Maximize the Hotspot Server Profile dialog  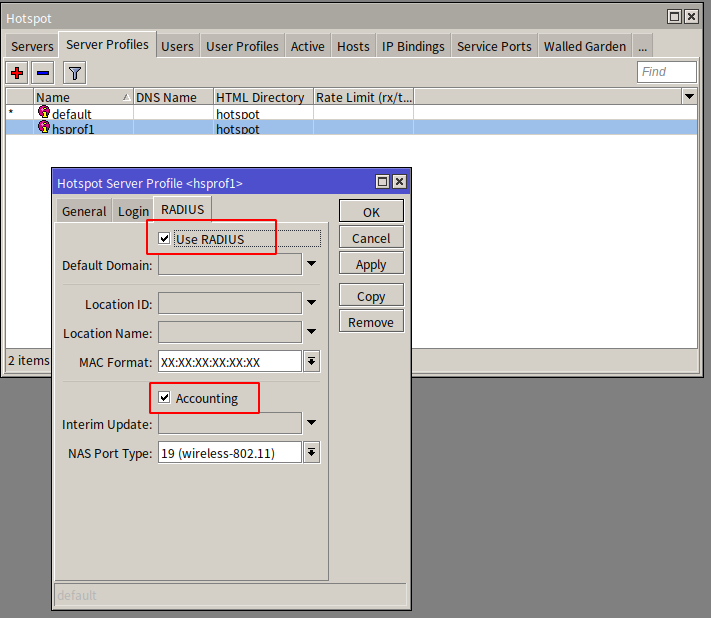(x=382, y=182)
